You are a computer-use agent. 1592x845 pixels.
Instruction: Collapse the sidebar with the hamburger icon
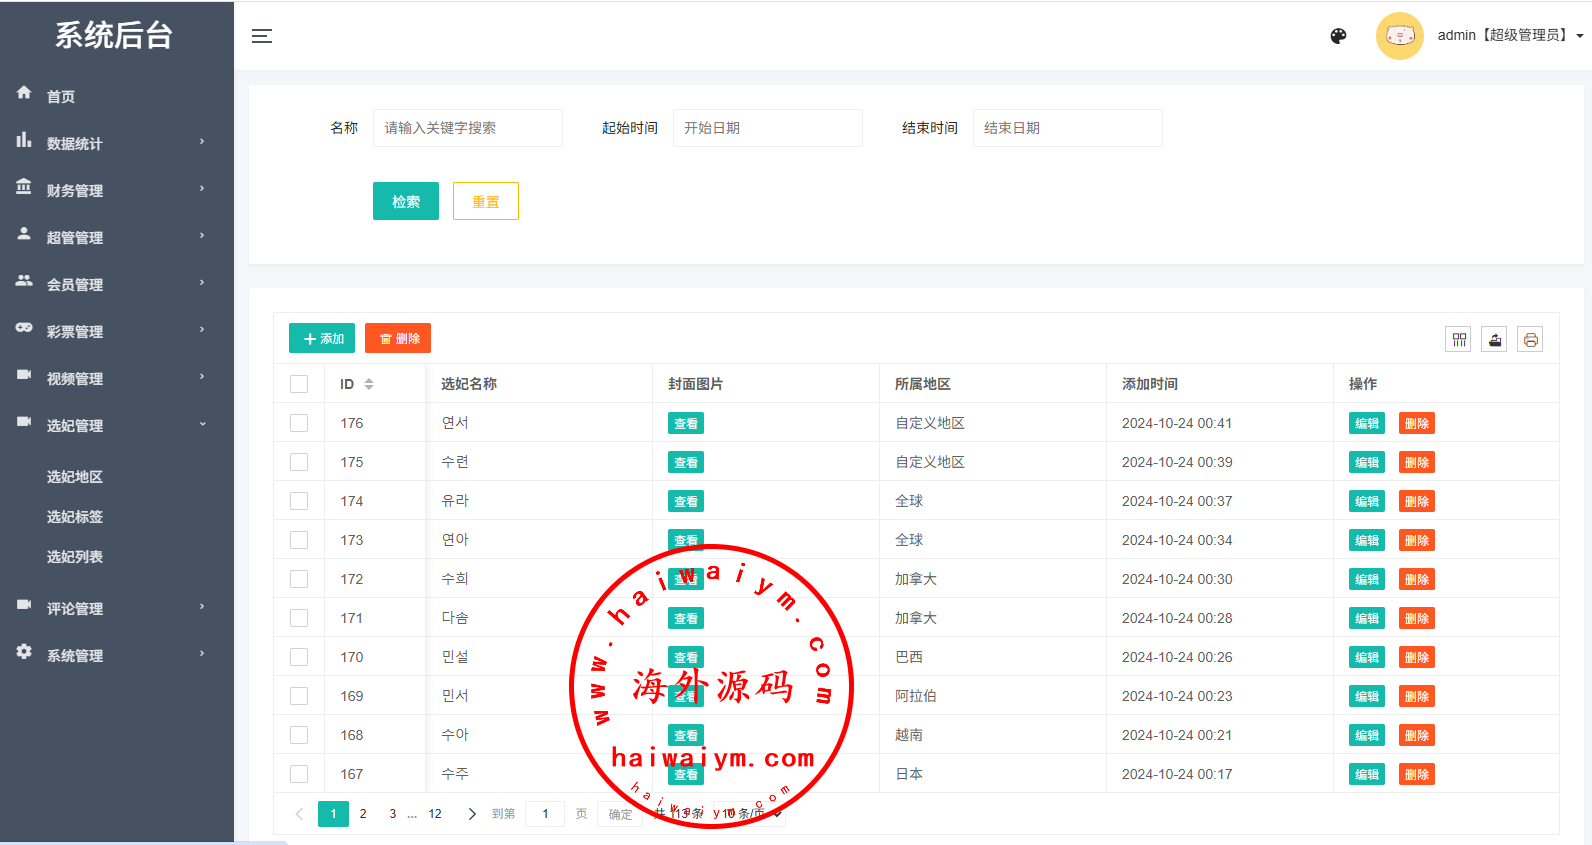(x=262, y=36)
